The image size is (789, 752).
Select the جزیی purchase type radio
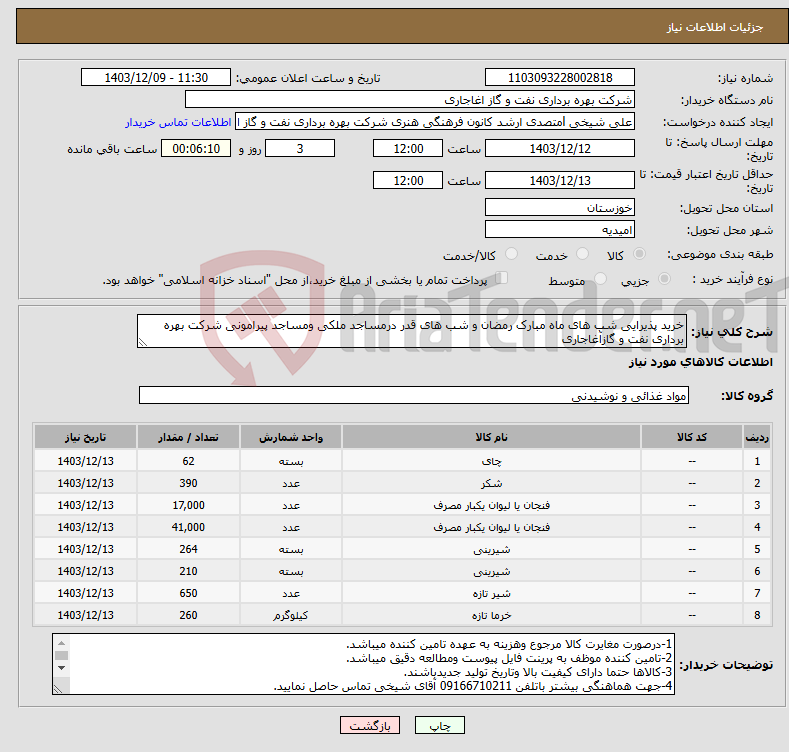point(664,278)
